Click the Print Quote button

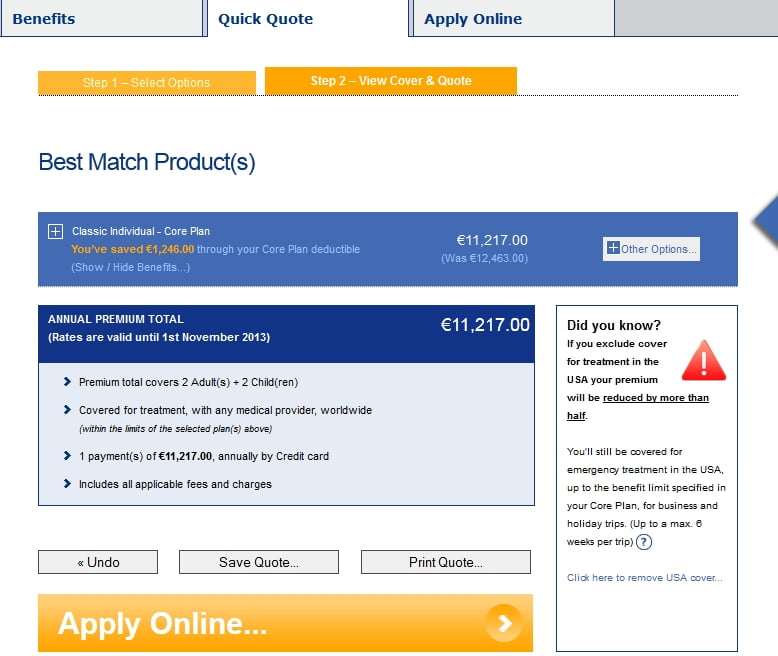click(x=445, y=562)
